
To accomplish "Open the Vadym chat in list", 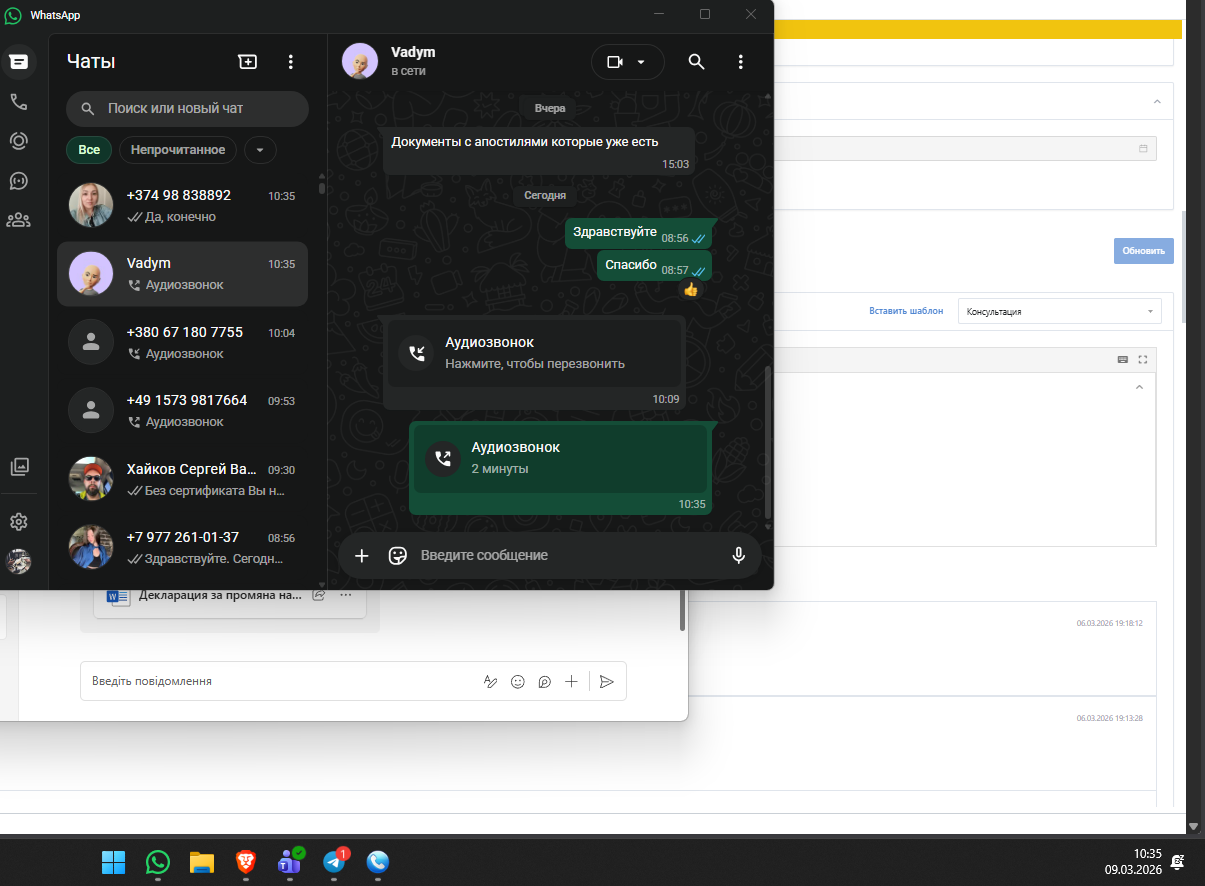I will (x=182, y=274).
